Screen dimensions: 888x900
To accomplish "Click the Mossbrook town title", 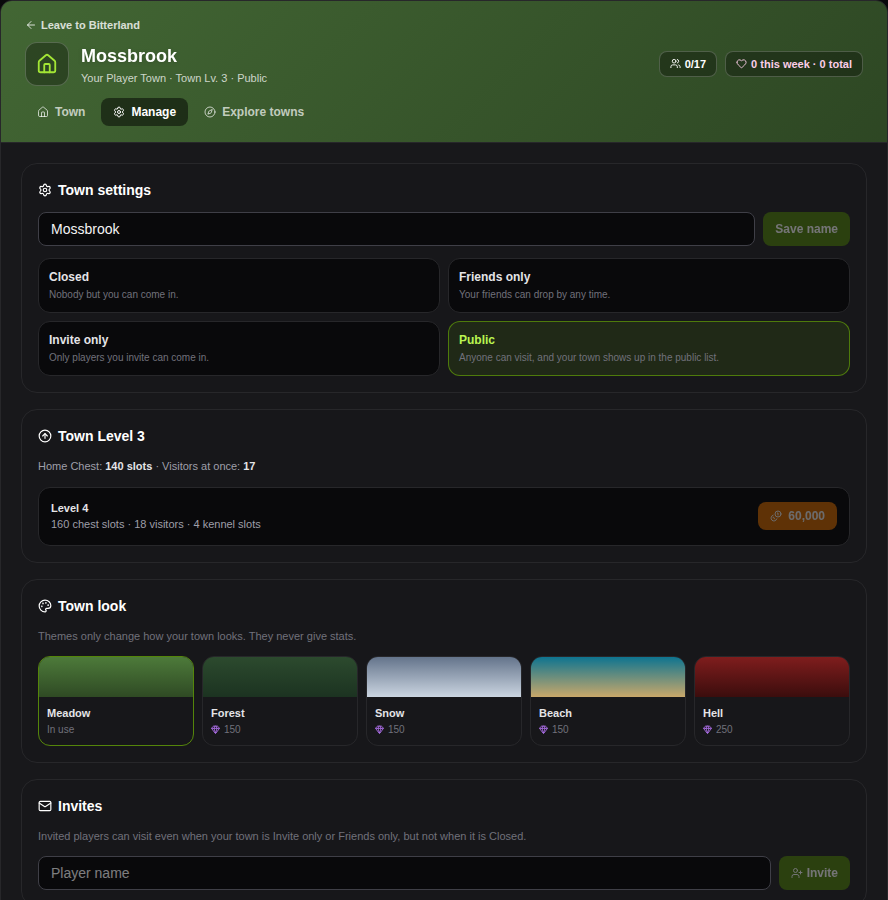I will 129,56.
